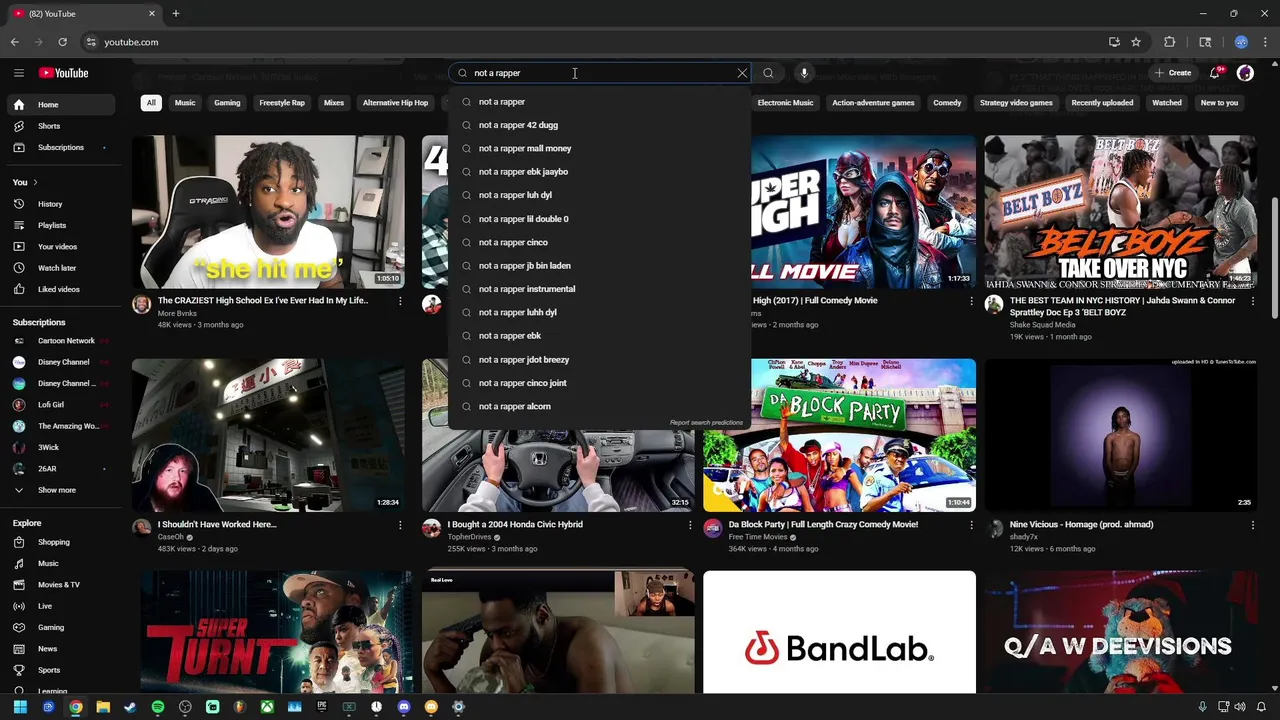This screenshot has height=720, width=1280.
Task: Open the account avatar menu
Action: pyautogui.click(x=1245, y=73)
